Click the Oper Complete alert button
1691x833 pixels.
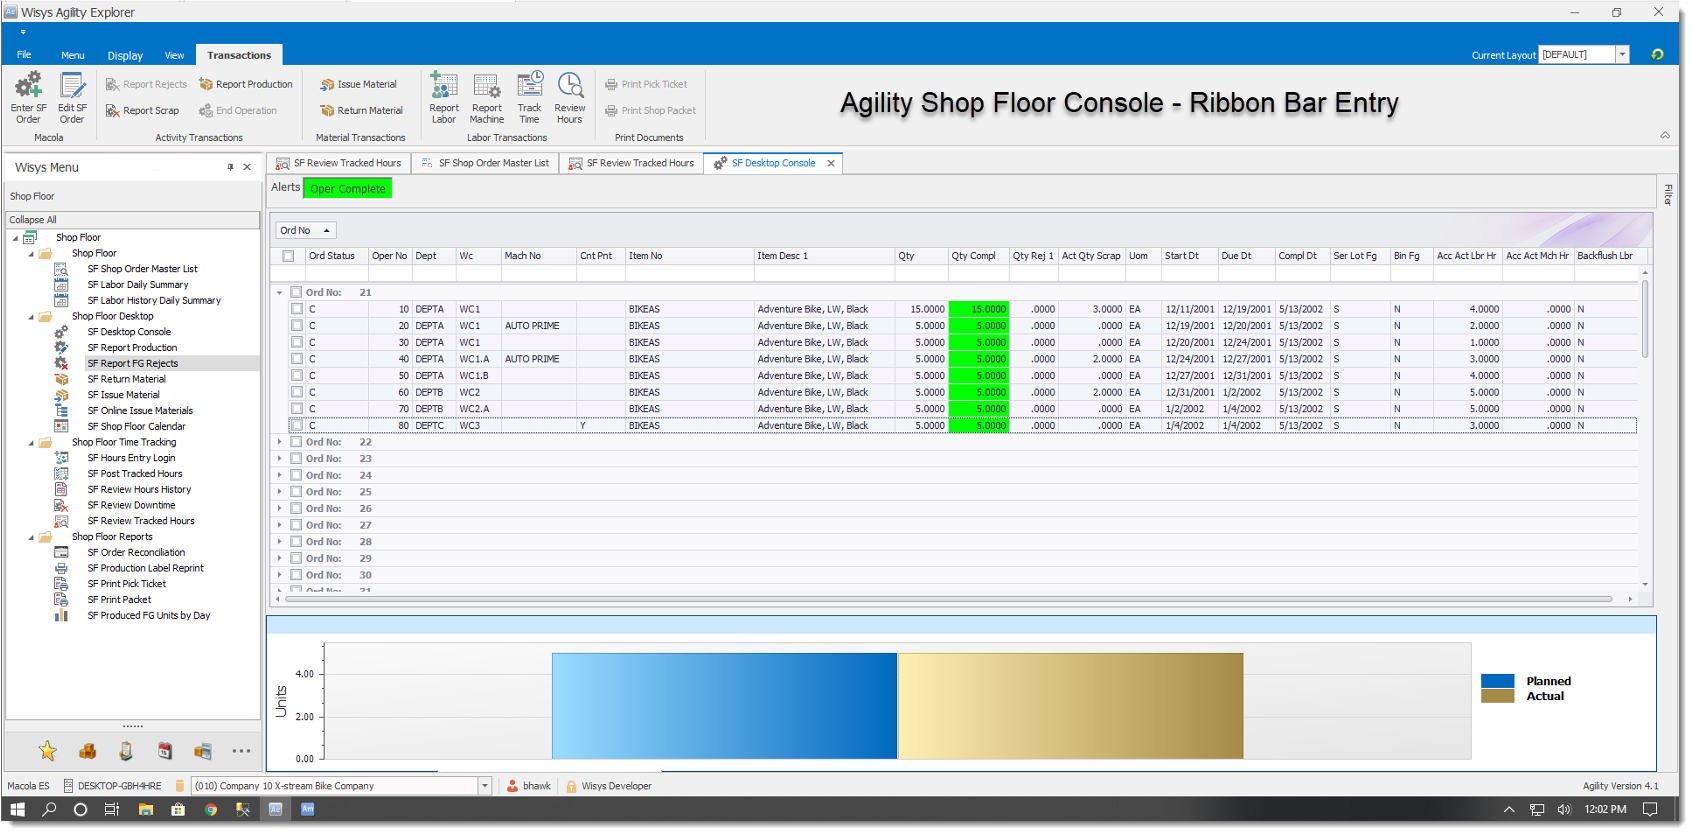pyautogui.click(x=347, y=189)
